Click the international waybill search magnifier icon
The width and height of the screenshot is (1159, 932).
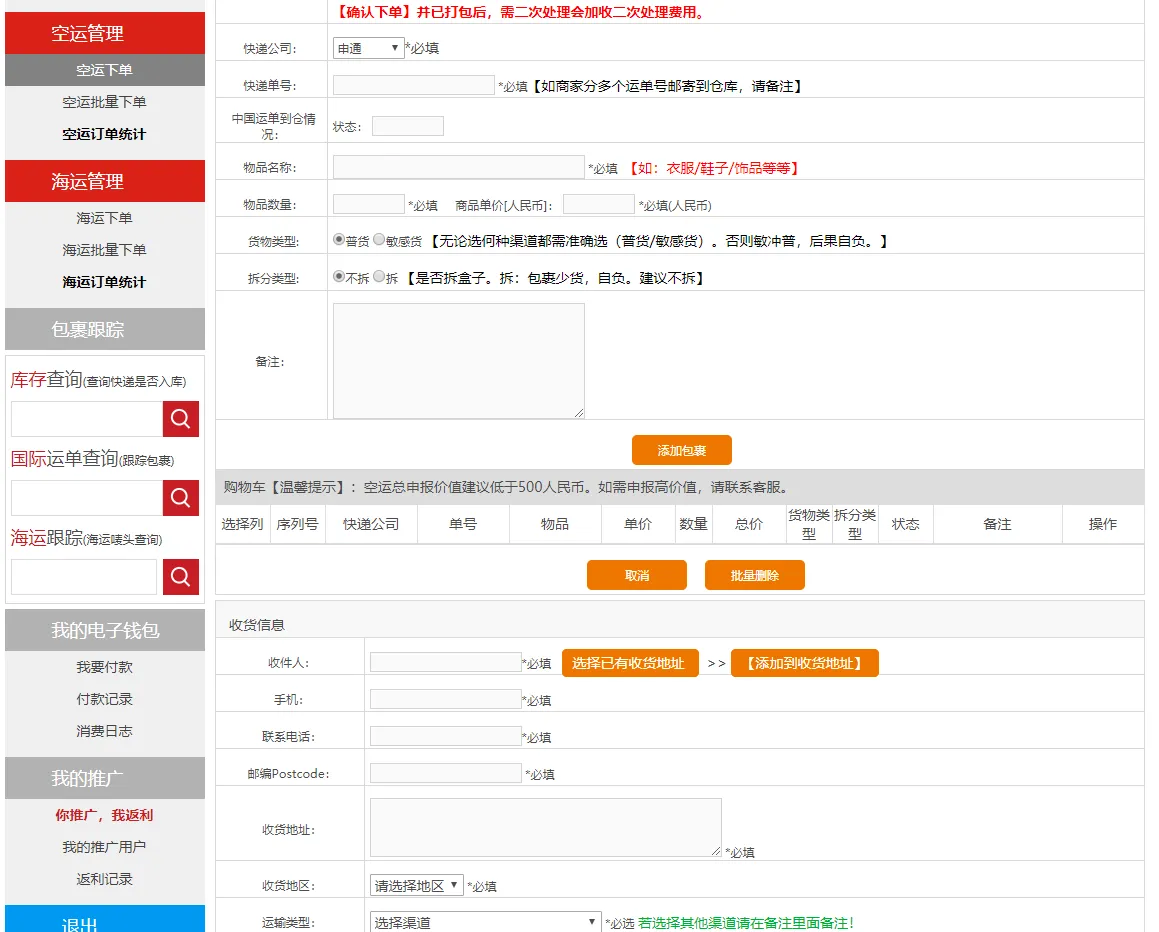pos(182,497)
